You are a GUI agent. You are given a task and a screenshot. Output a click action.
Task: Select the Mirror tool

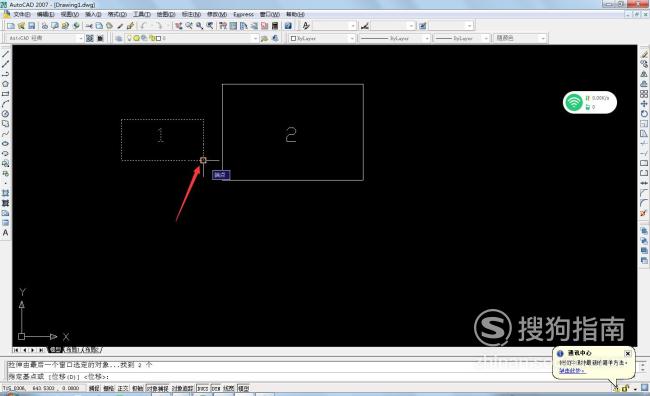pyautogui.click(x=644, y=74)
